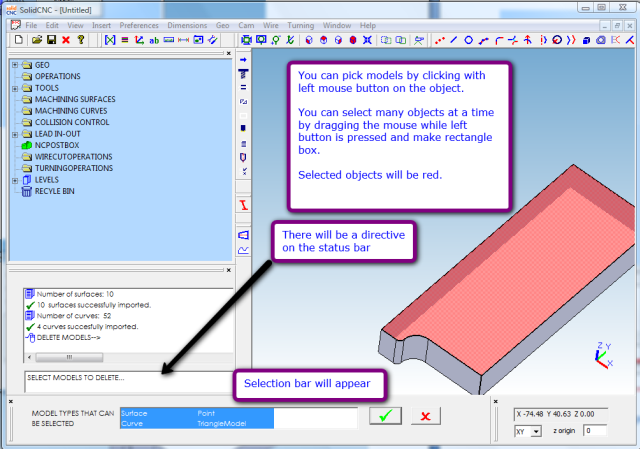Click the yellow question mark help icon

[x=81, y=40]
